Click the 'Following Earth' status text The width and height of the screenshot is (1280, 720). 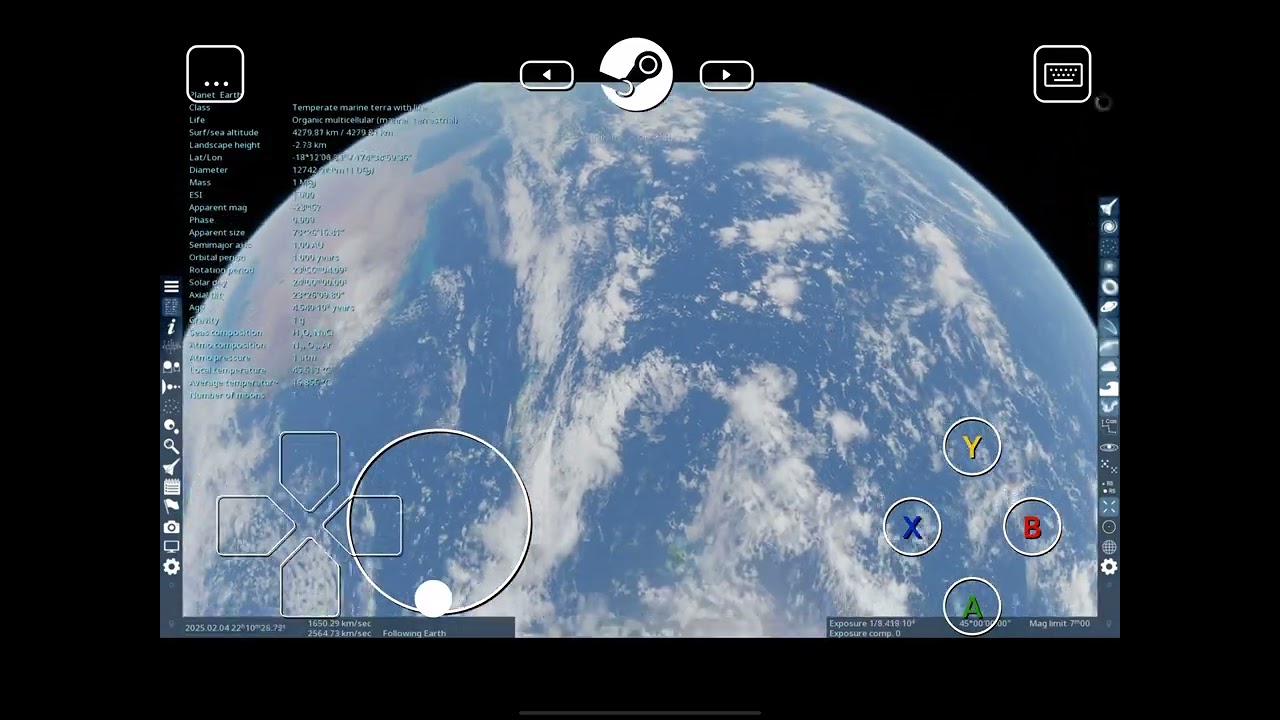(414, 633)
